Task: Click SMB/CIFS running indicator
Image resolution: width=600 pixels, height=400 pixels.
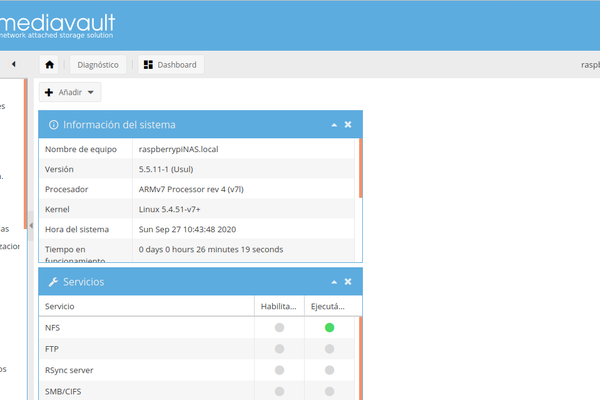Action: coord(329,392)
